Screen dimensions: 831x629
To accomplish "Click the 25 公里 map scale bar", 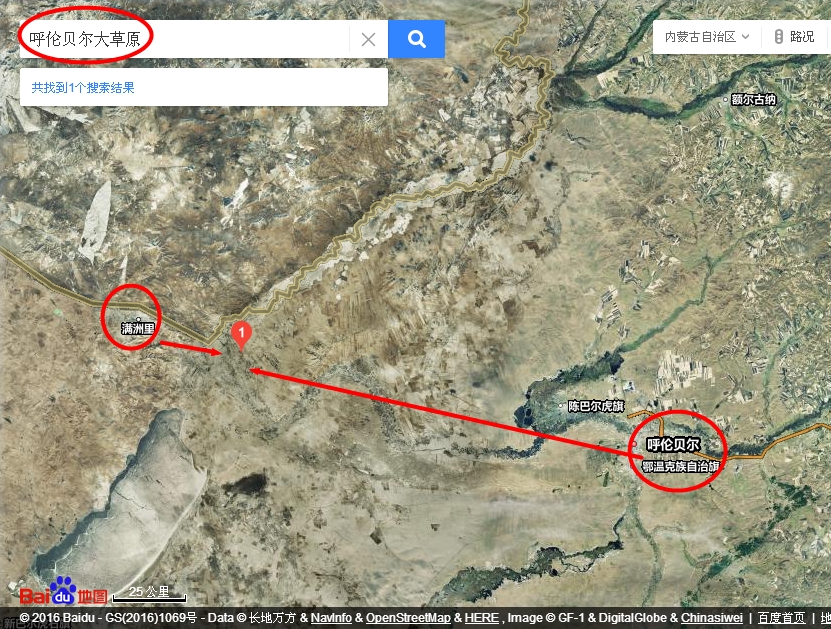I will pos(149,594).
